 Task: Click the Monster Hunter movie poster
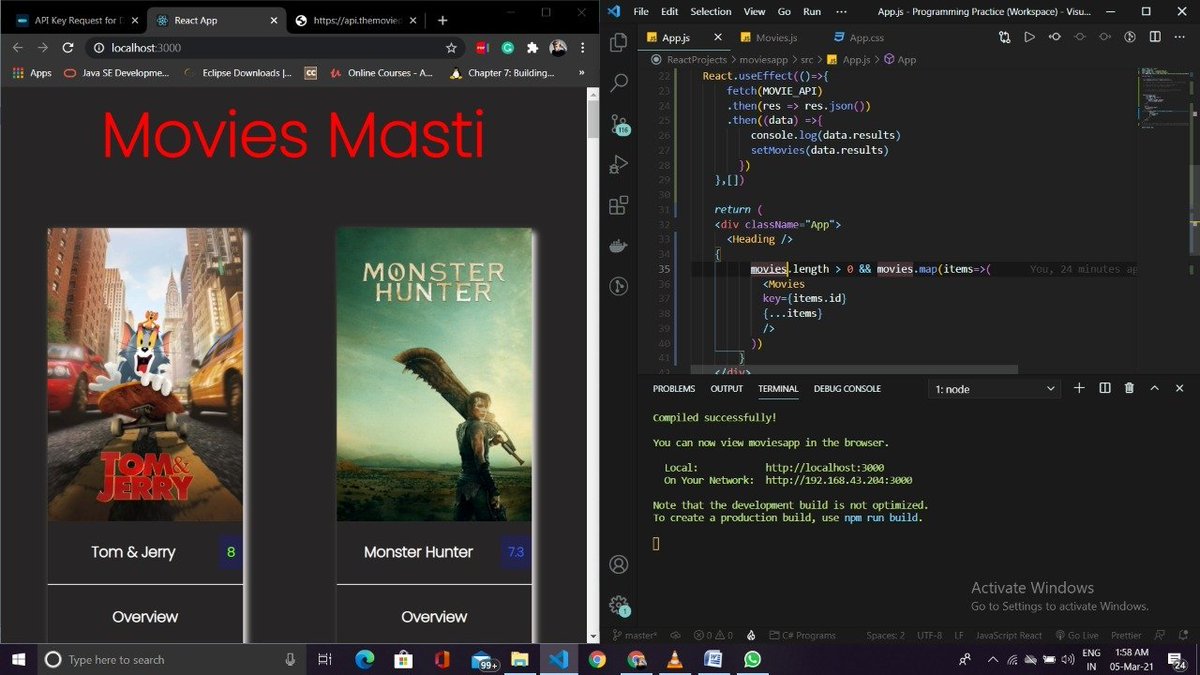(x=434, y=374)
